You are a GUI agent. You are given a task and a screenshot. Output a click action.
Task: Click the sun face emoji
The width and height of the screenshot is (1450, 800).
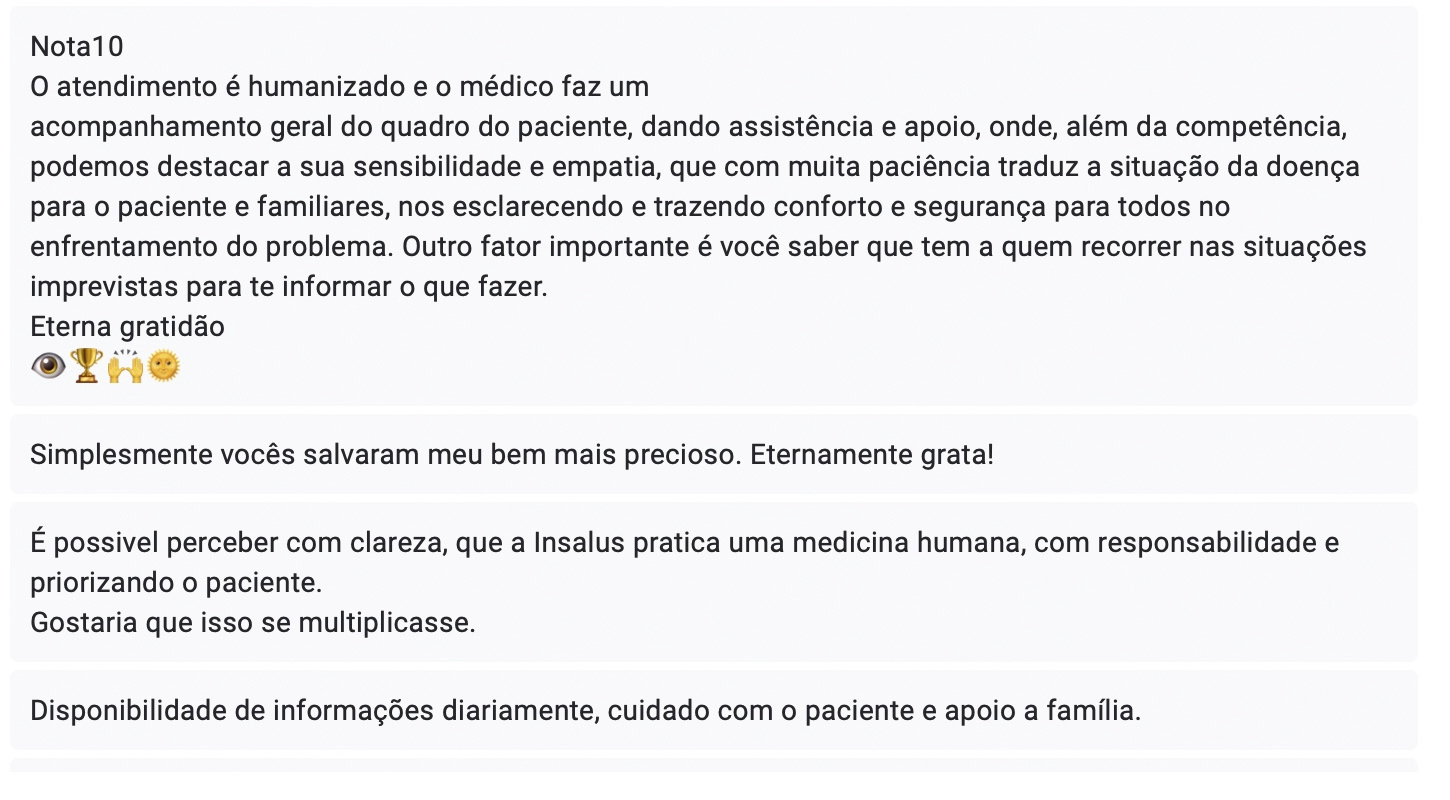click(x=163, y=367)
